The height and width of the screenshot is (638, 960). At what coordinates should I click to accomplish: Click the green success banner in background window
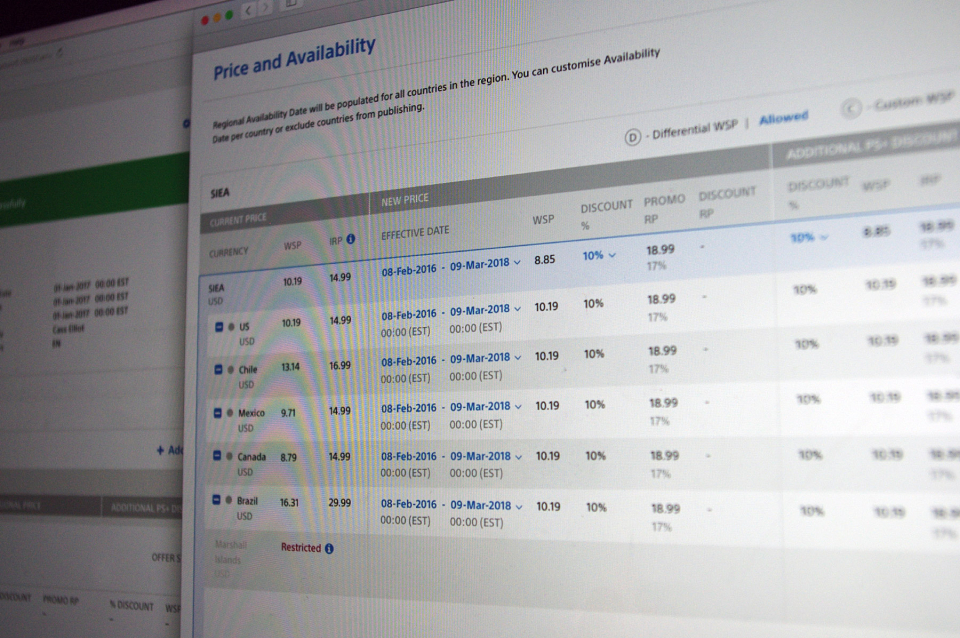[95, 190]
